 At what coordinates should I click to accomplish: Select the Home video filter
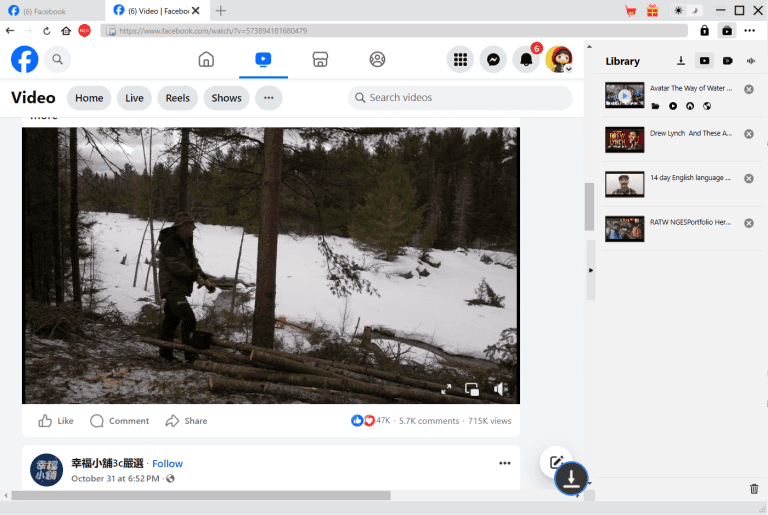(x=89, y=98)
